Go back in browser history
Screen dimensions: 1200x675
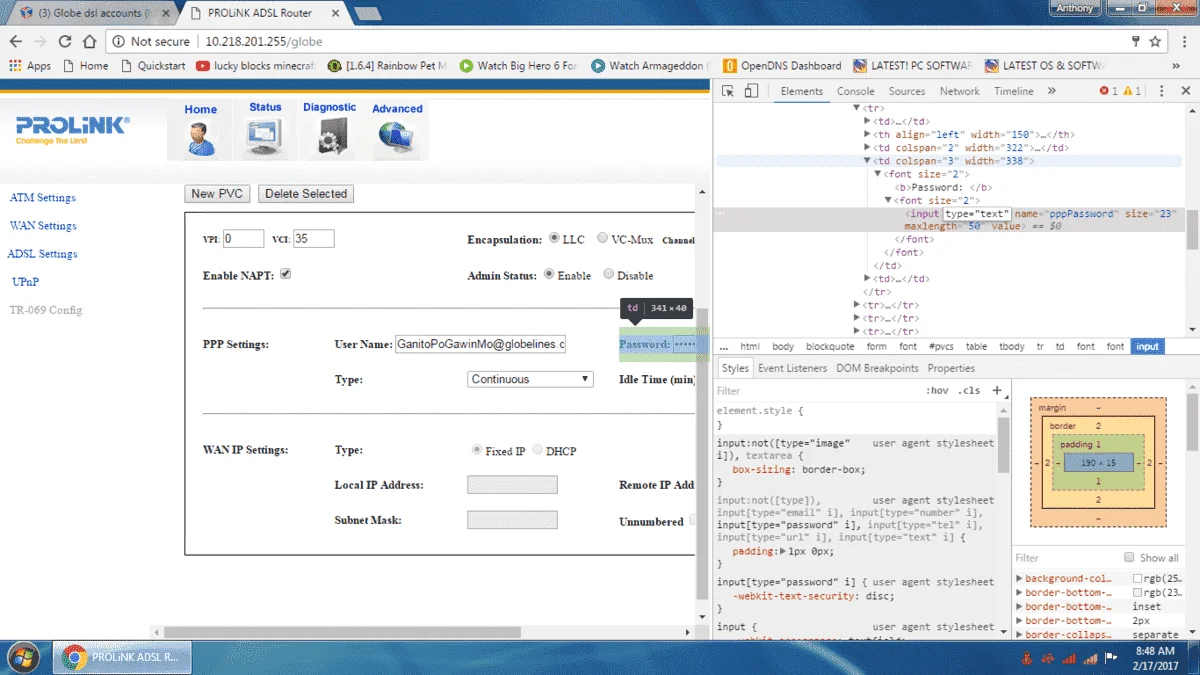[x=15, y=41]
